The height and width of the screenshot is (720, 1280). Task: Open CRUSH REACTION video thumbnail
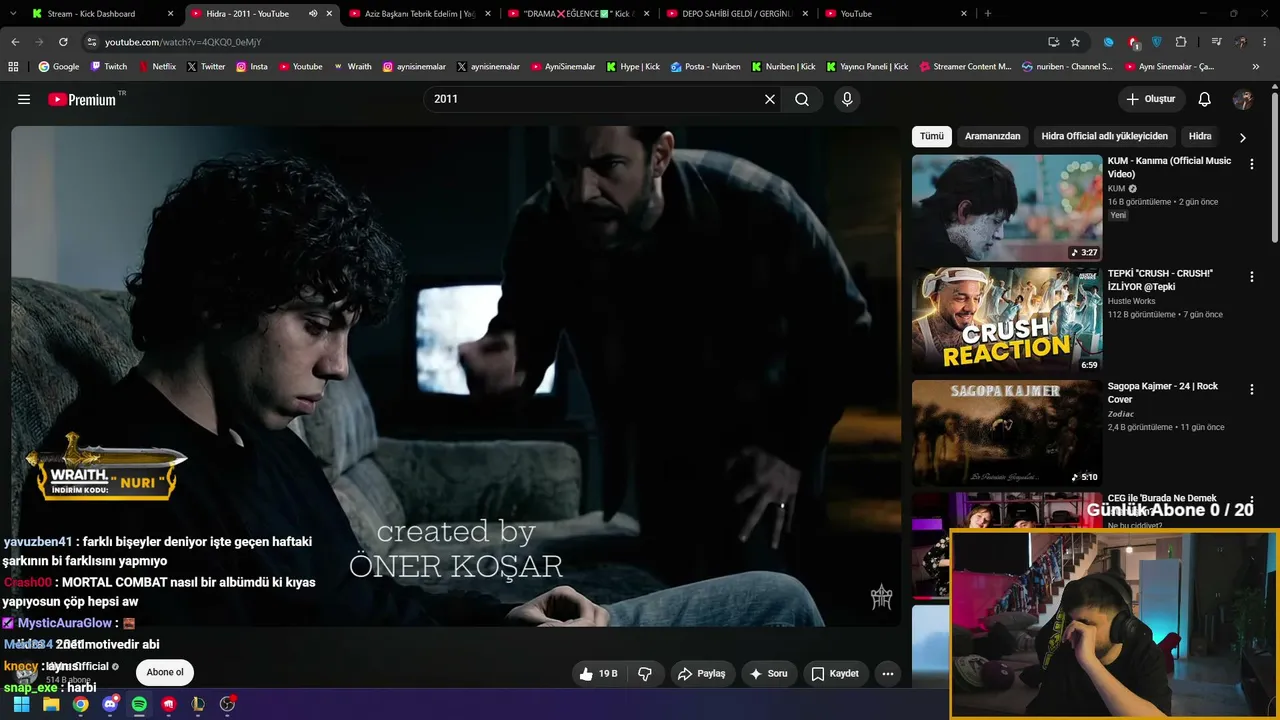pos(1007,320)
